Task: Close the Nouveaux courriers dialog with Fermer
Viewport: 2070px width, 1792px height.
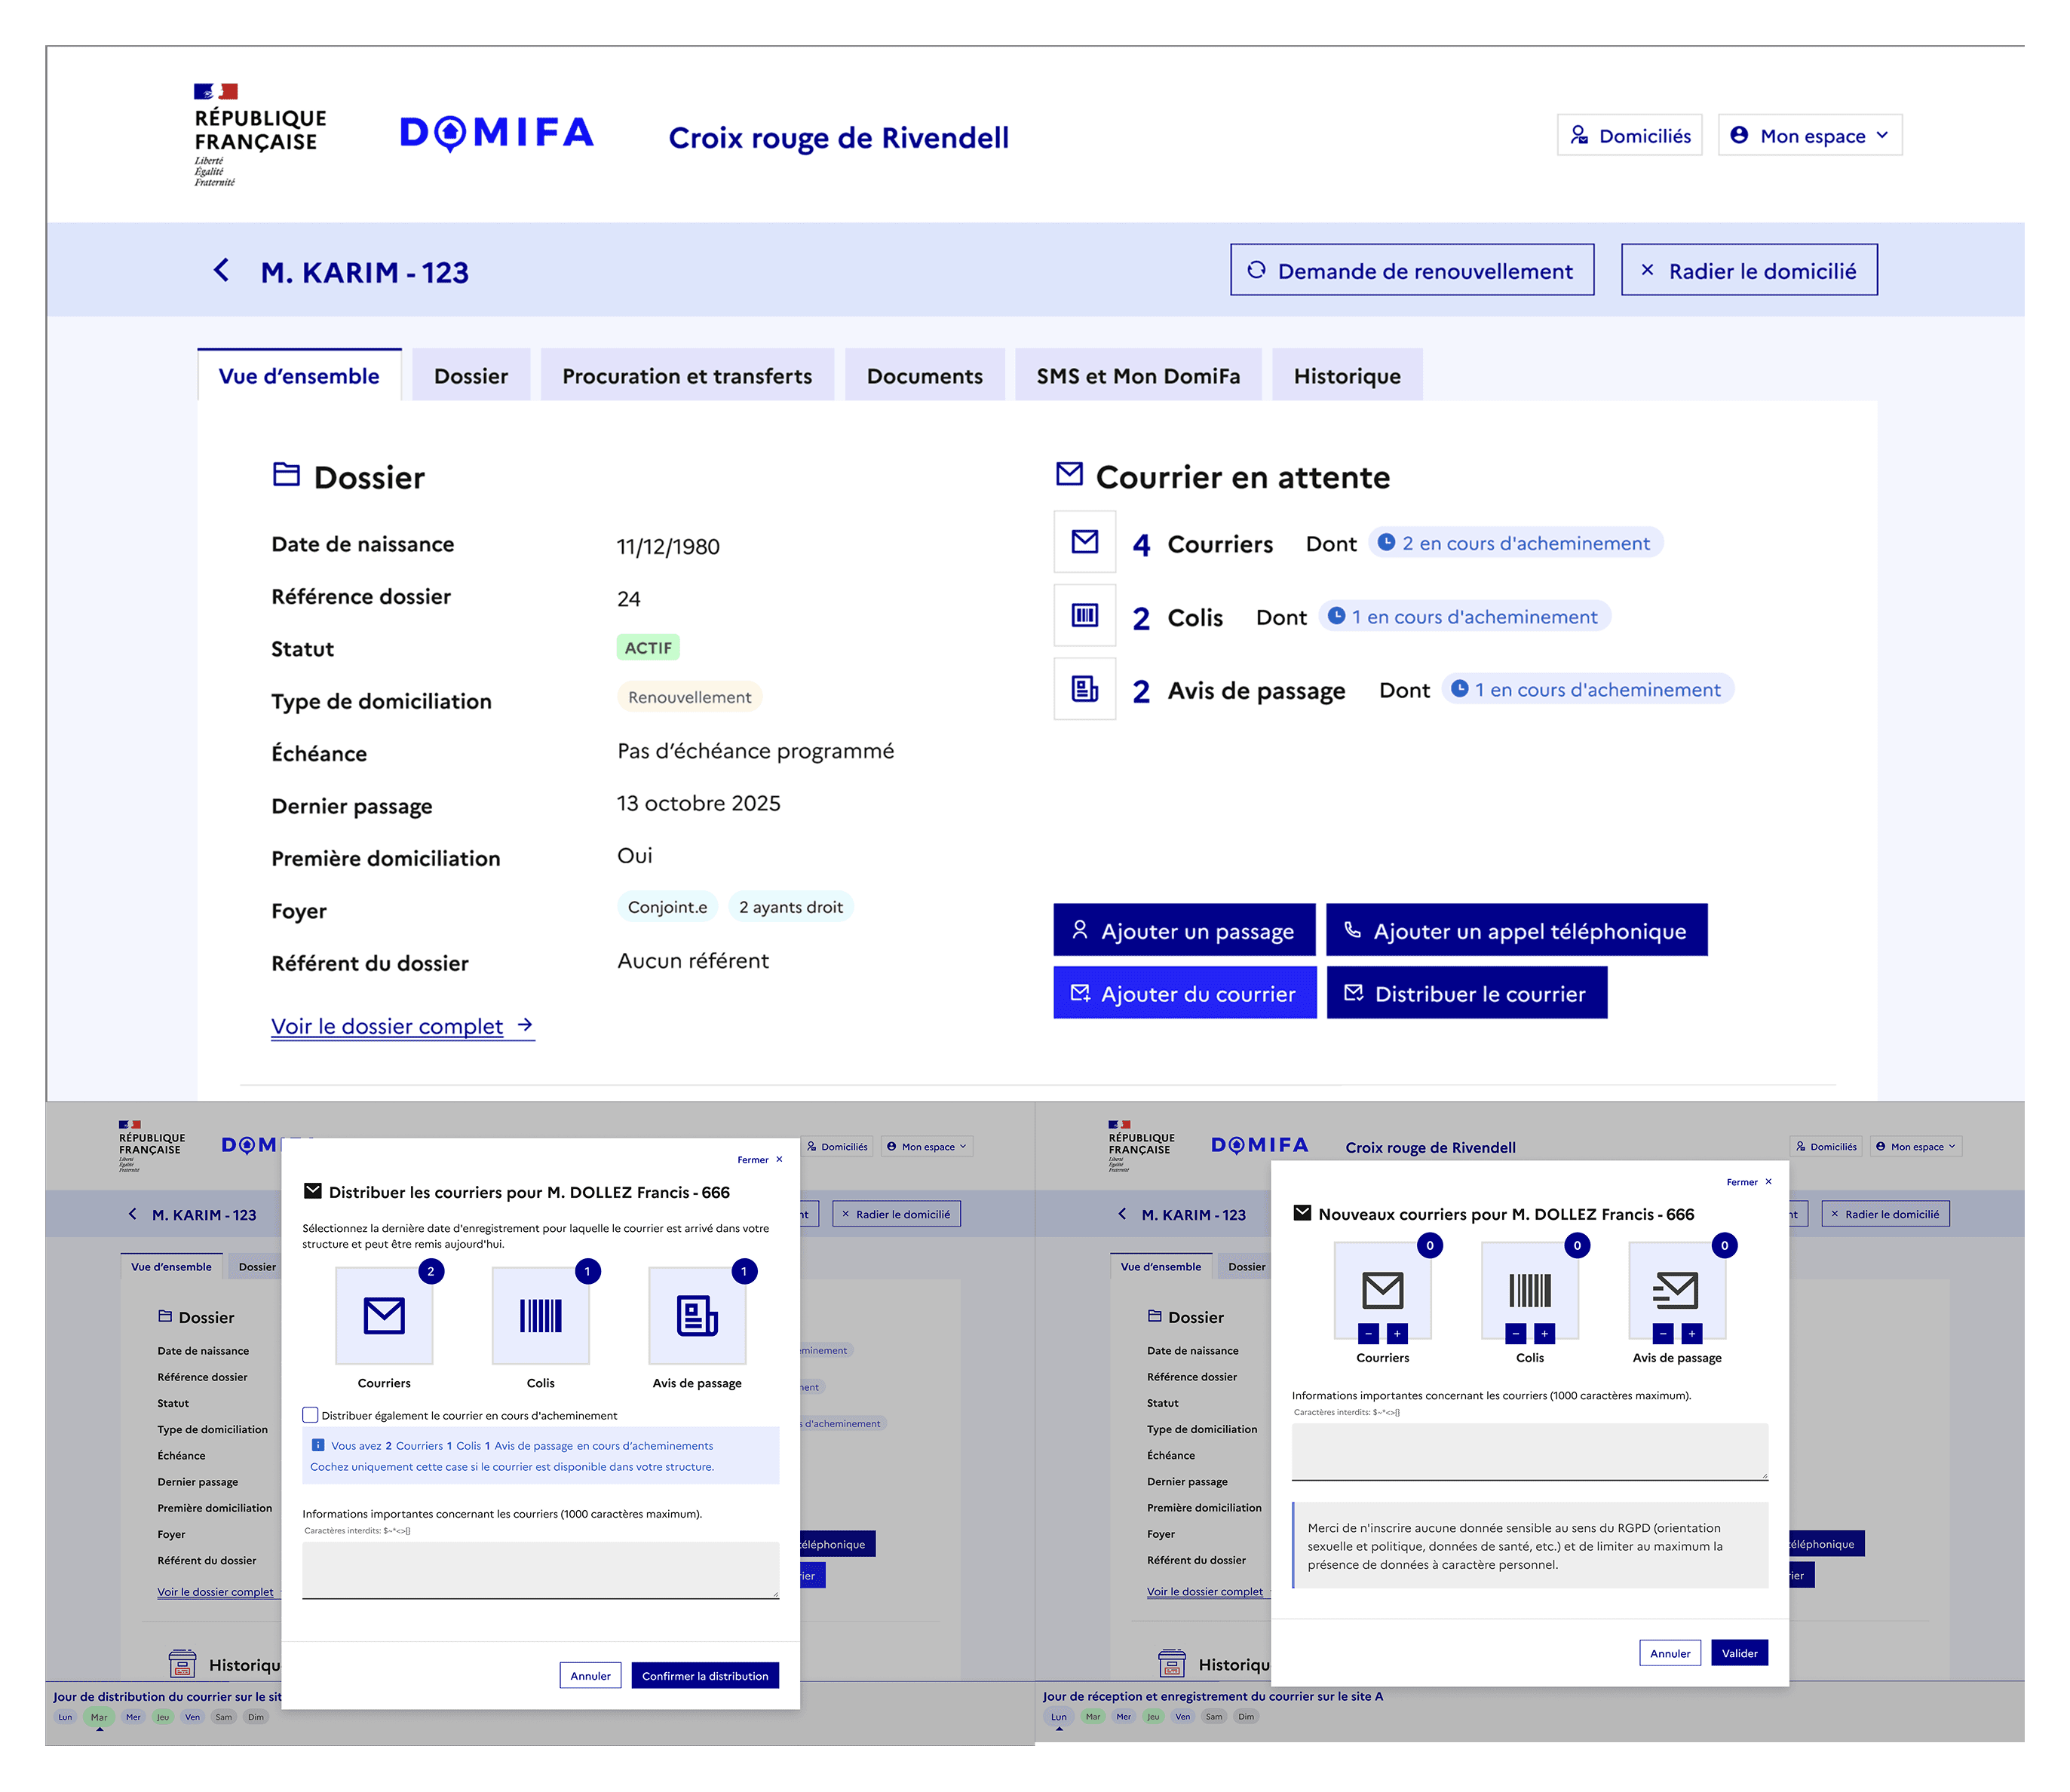Action: [x=1749, y=1182]
